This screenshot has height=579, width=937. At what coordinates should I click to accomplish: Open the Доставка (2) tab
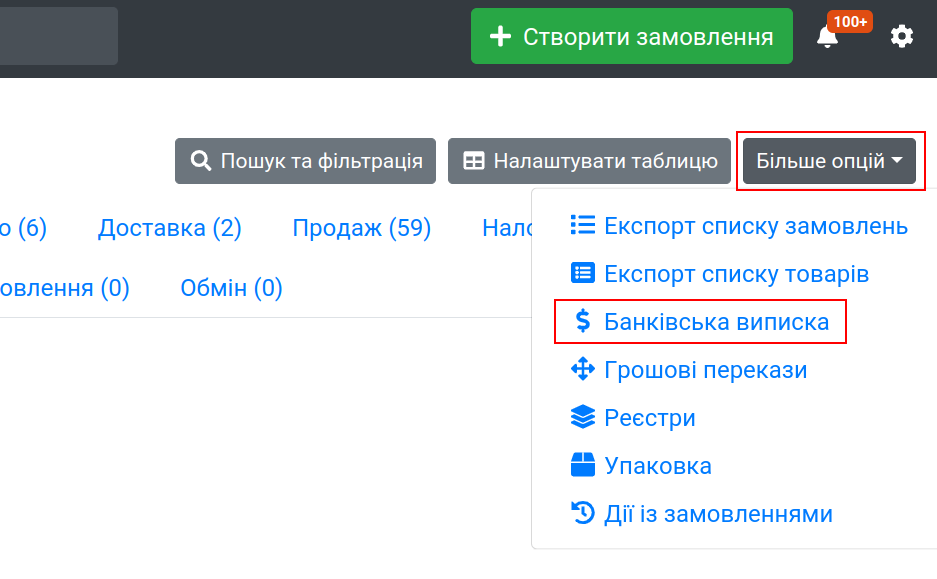pyautogui.click(x=170, y=228)
